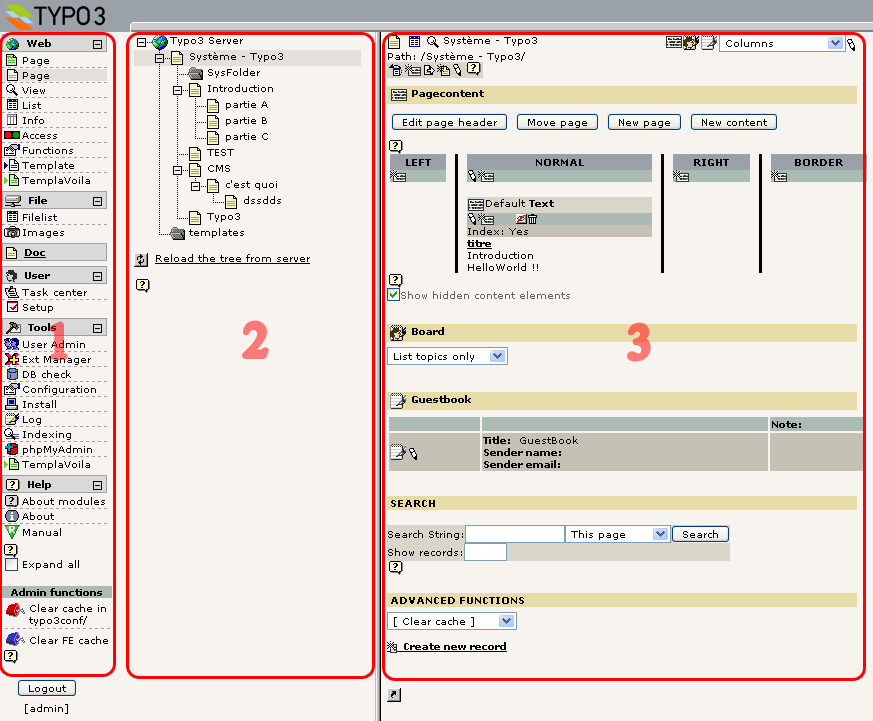Select the Task center menu item

pyautogui.click(x=54, y=292)
